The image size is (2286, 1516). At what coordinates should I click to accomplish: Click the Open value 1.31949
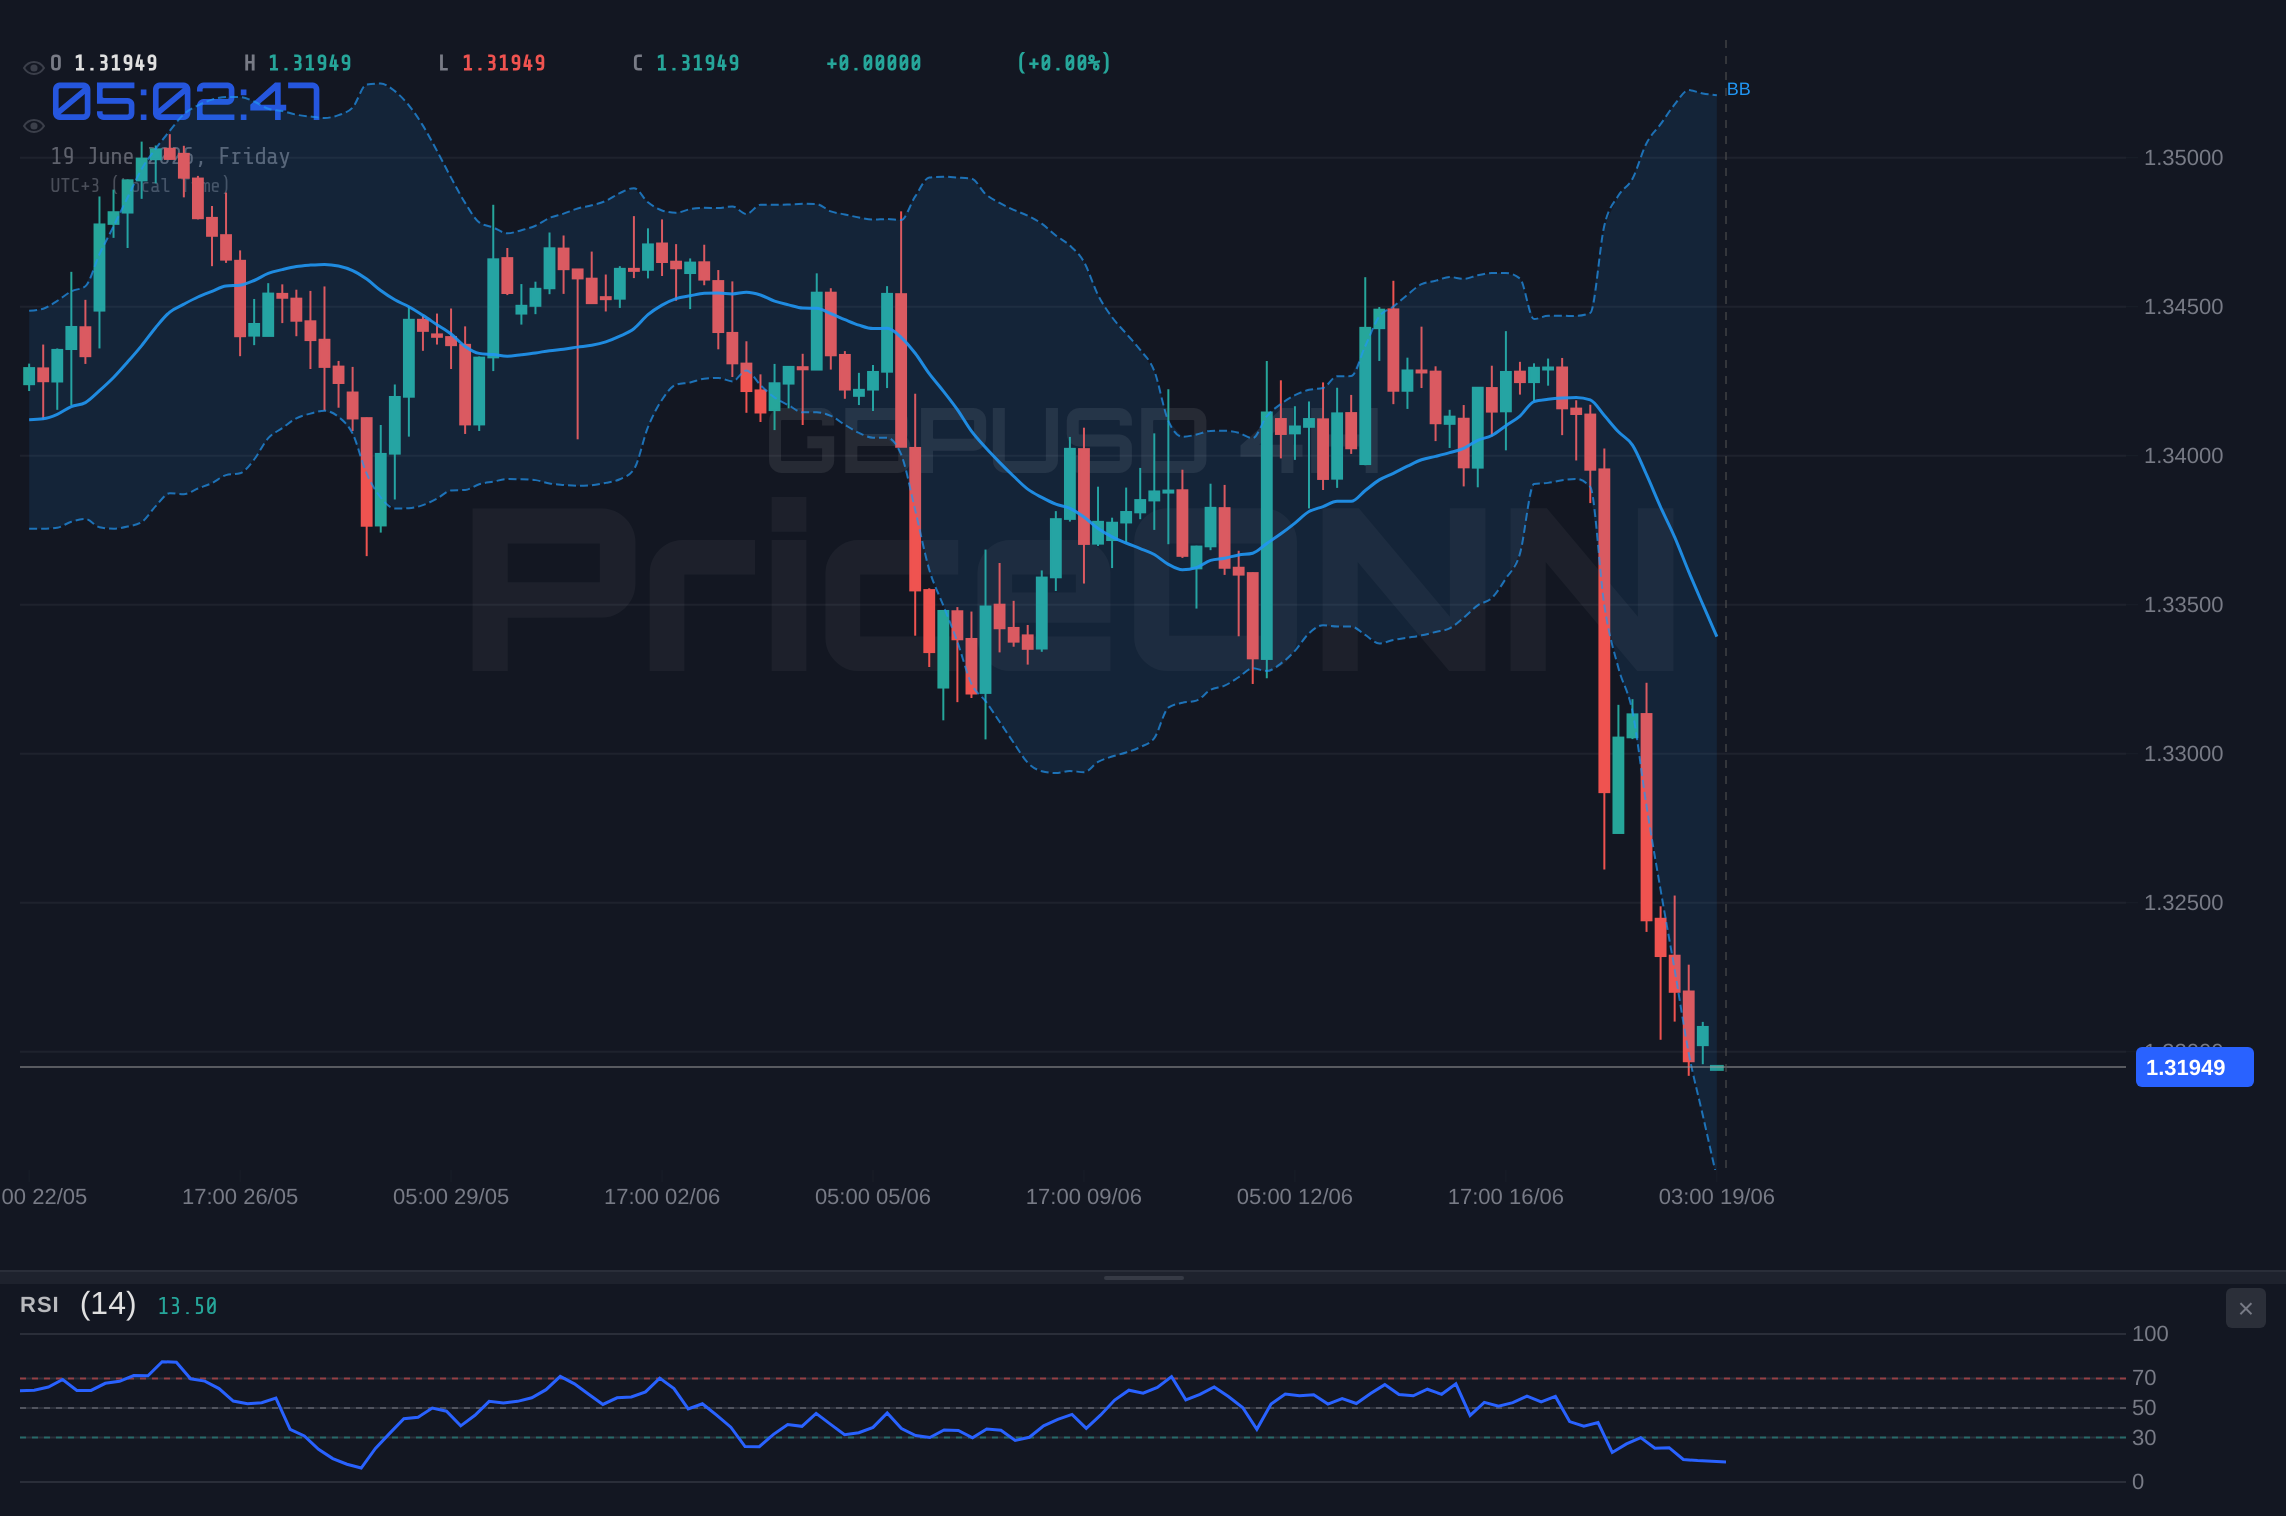pyautogui.click(x=116, y=63)
